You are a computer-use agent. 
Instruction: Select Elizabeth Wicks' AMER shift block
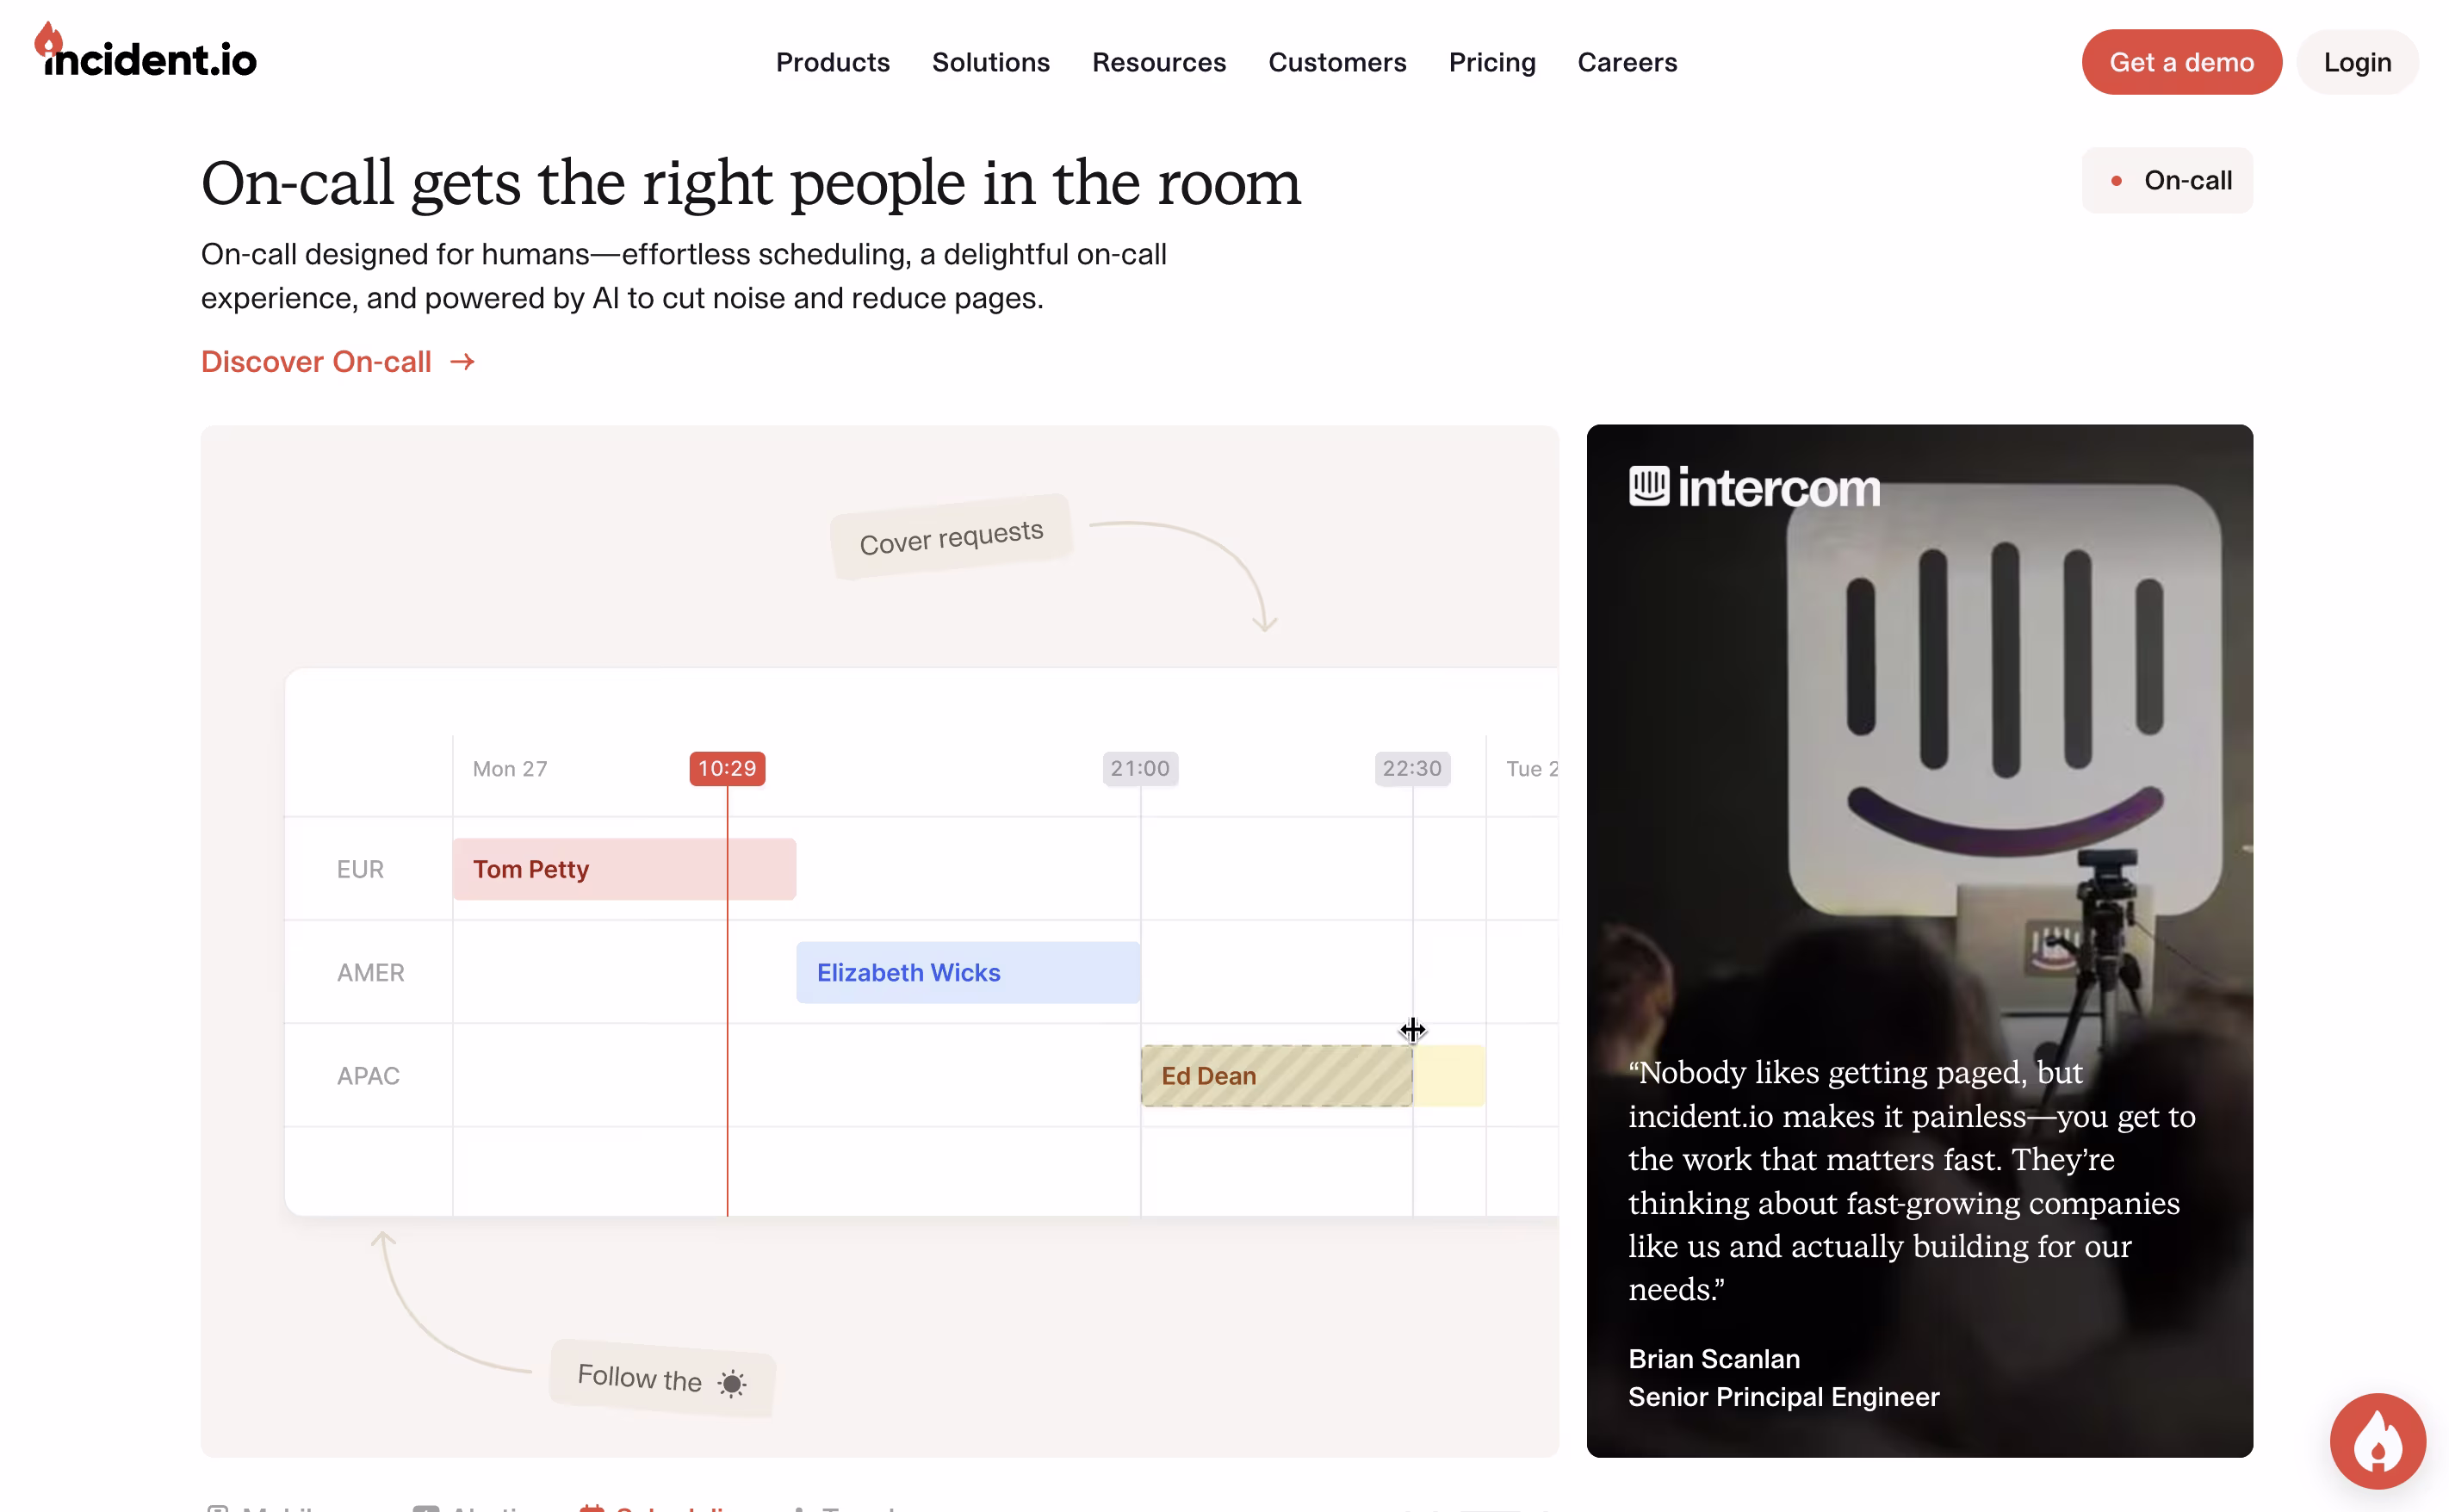(967, 972)
